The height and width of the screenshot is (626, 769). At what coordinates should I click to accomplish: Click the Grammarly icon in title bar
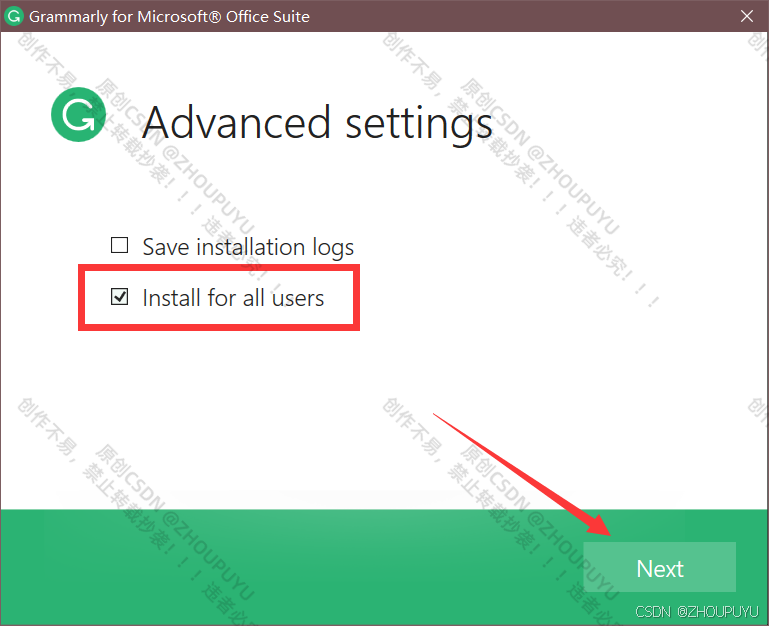(x=14, y=16)
